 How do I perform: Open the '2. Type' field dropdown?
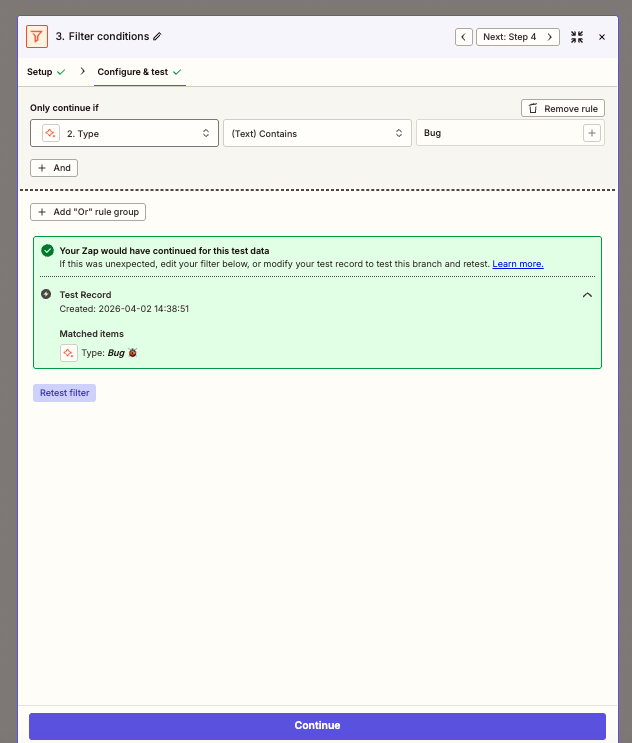point(124,133)
